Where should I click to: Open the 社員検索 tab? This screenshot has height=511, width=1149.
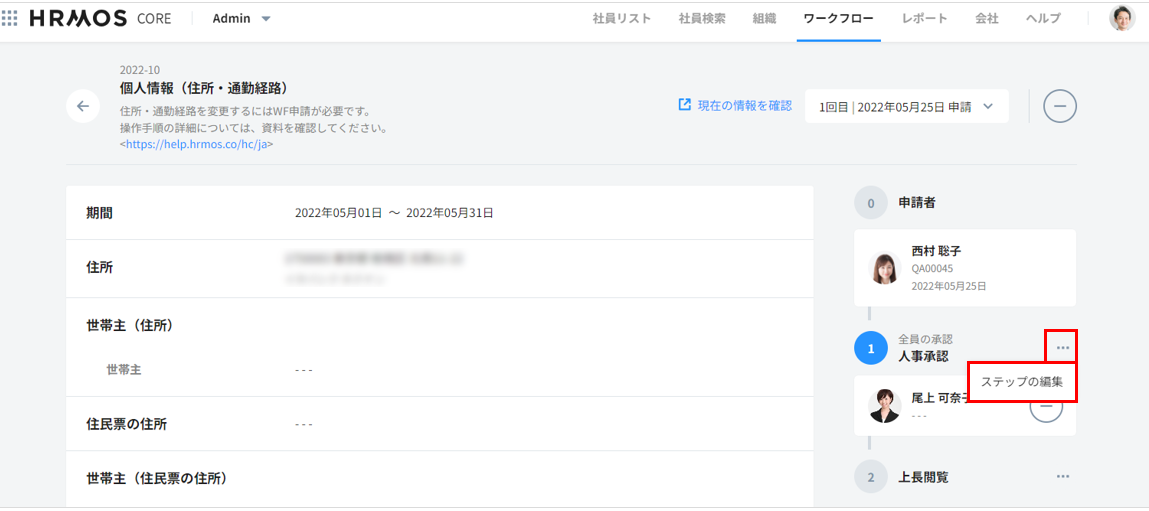click(x=702, y=18)
